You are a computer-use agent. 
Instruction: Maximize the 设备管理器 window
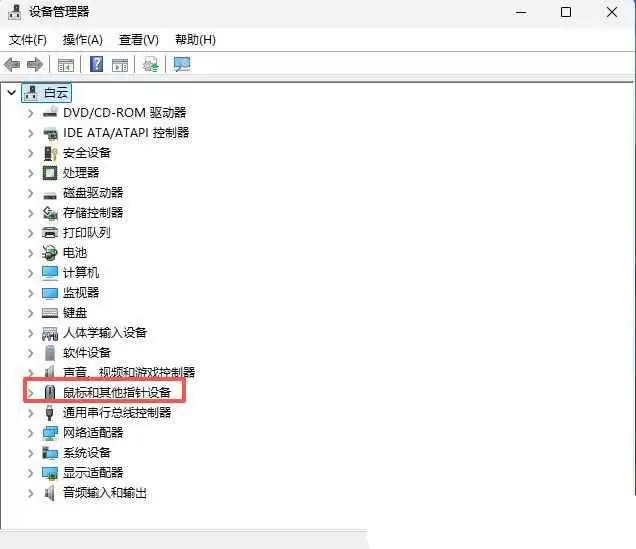(x=566, y=12)
